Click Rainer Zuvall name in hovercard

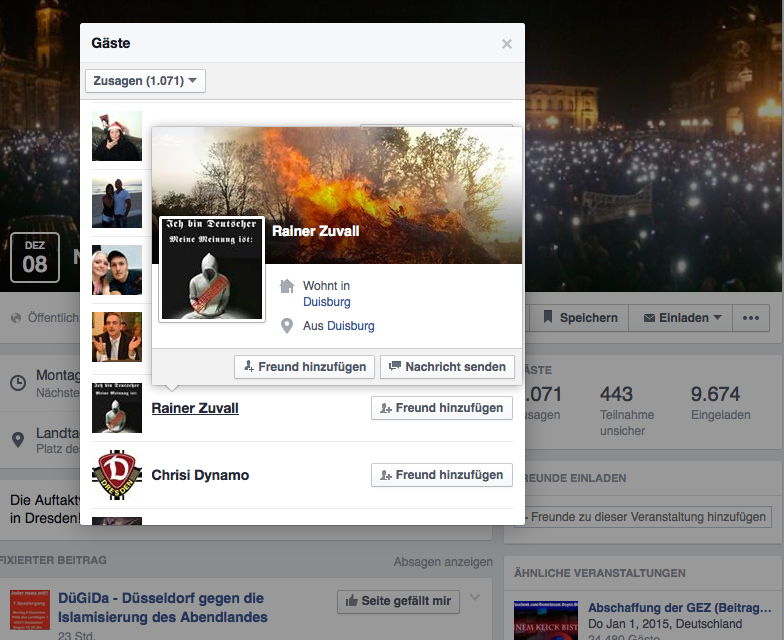point(315,231)
